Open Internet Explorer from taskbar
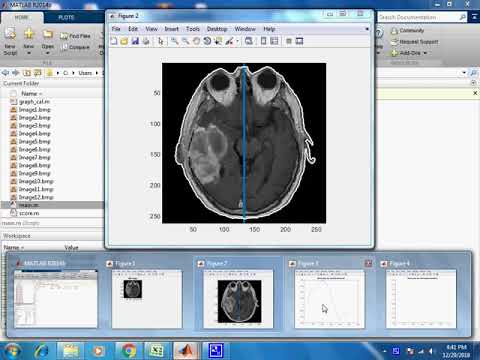 click(x=42, y=351)
